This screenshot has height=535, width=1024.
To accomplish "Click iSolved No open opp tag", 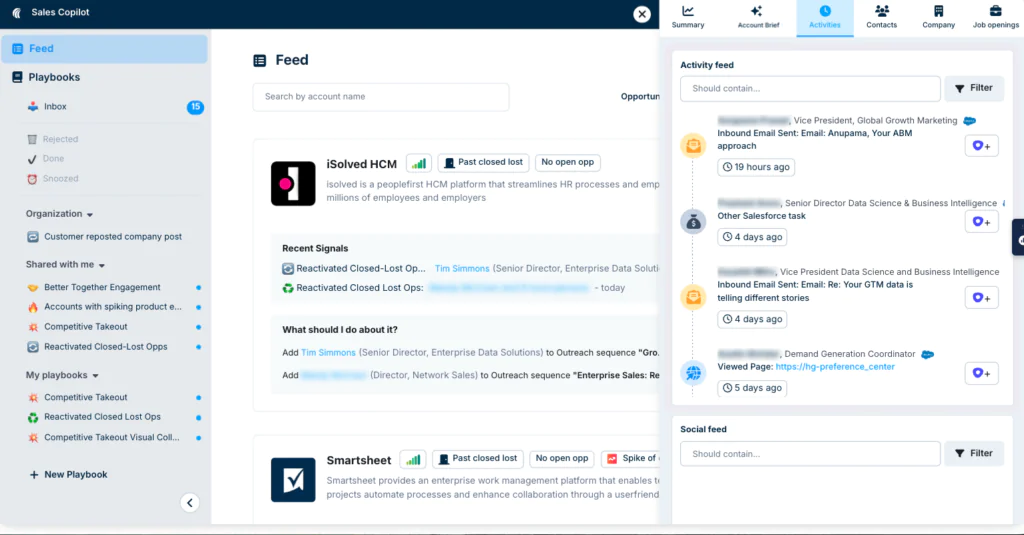I will pos(568,163).
